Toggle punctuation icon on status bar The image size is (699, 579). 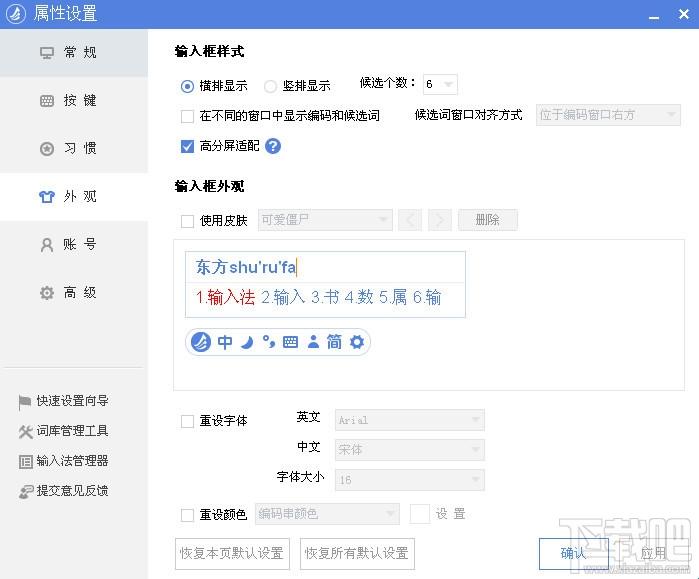tap(268, 342)
